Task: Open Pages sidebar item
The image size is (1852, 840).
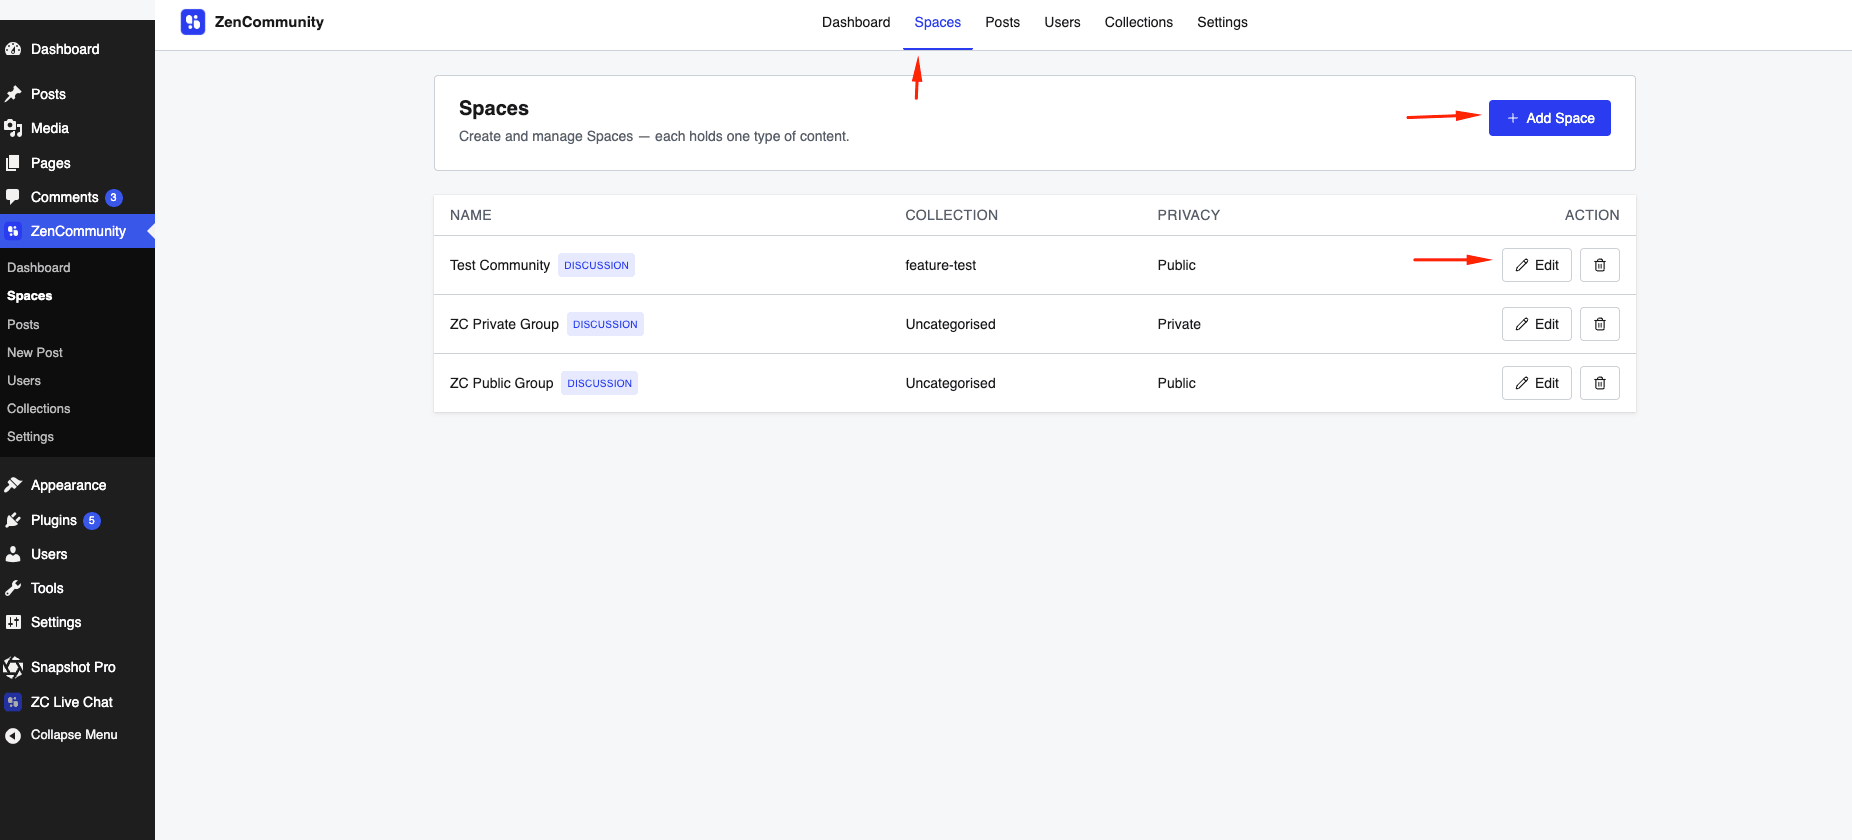Action: pos(50,163)
